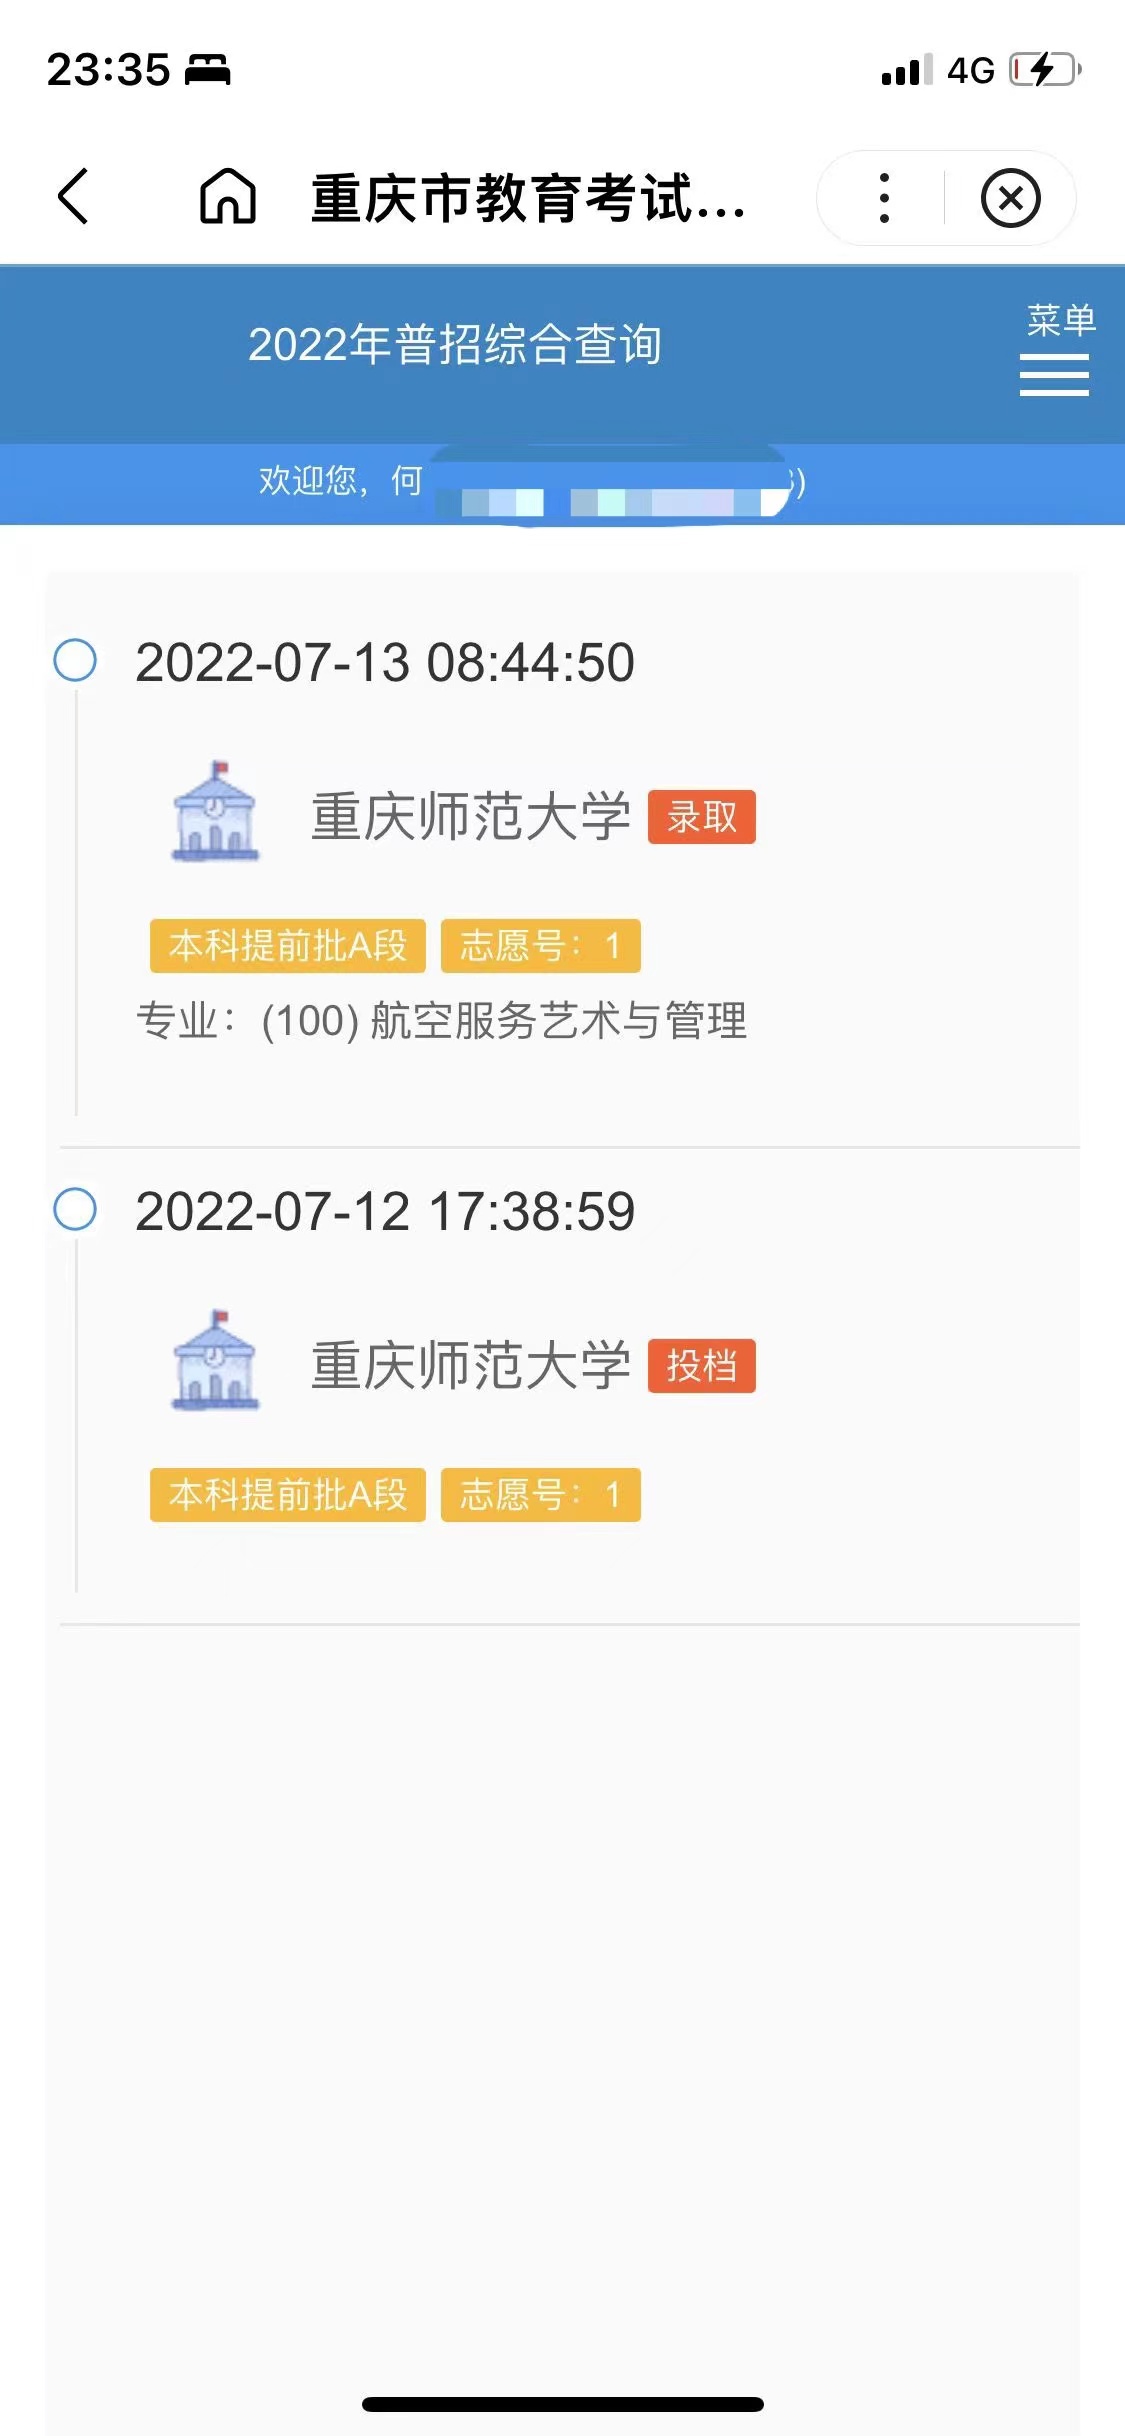Viewport: 1125px width, 2436px height.
Task: Go to home via house icon
Action: pyautogui.click(x=228, y=196)
